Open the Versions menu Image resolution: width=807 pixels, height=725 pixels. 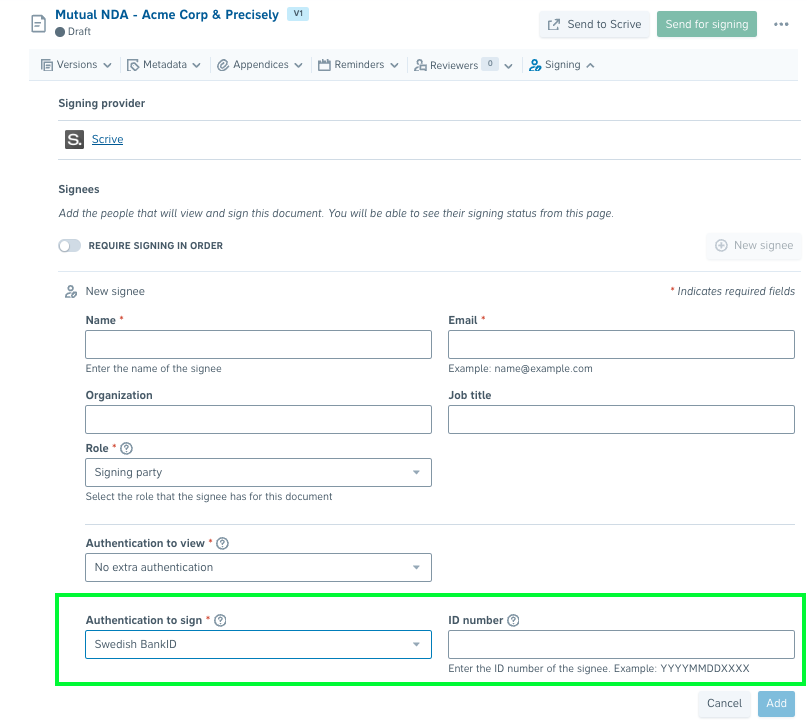pos(76,65)
